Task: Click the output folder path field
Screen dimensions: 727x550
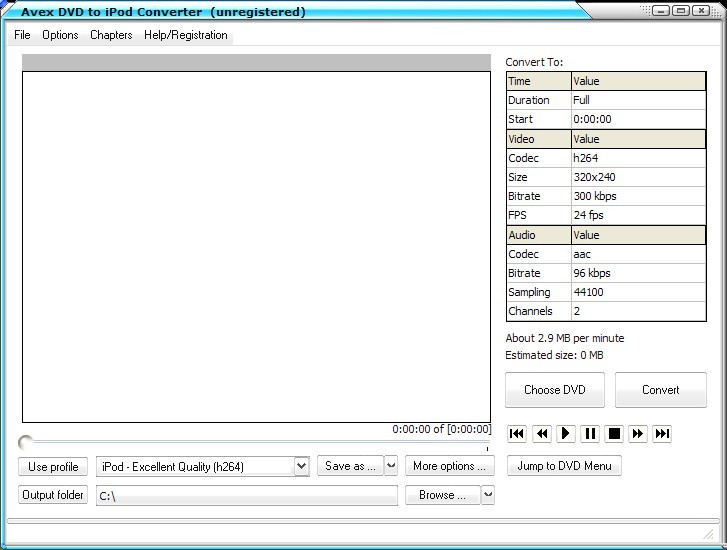Action: [247, 496]
